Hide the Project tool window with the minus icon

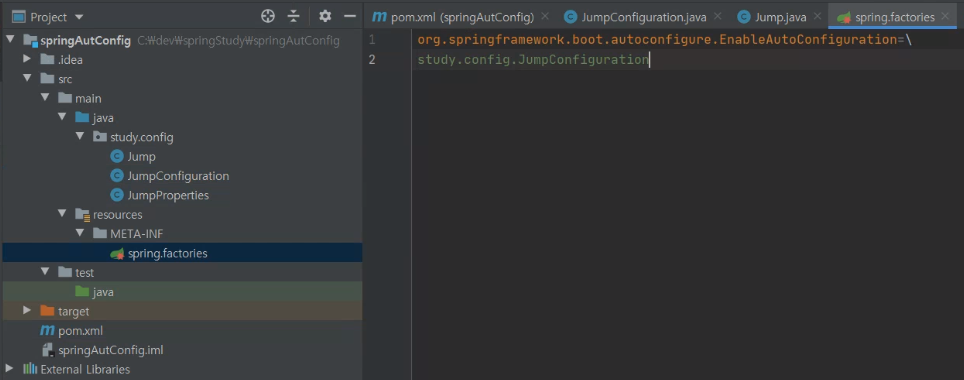point(350,17)
